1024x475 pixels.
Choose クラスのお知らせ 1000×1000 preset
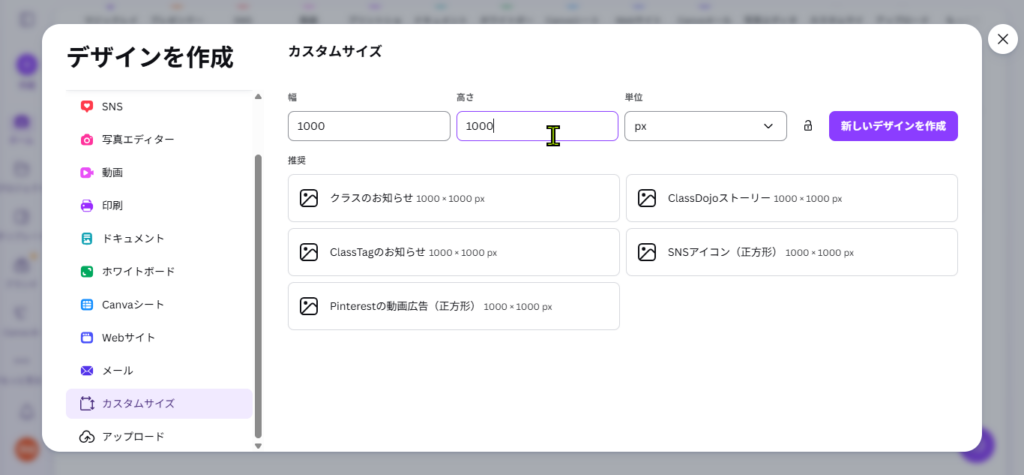coord(454,198)
